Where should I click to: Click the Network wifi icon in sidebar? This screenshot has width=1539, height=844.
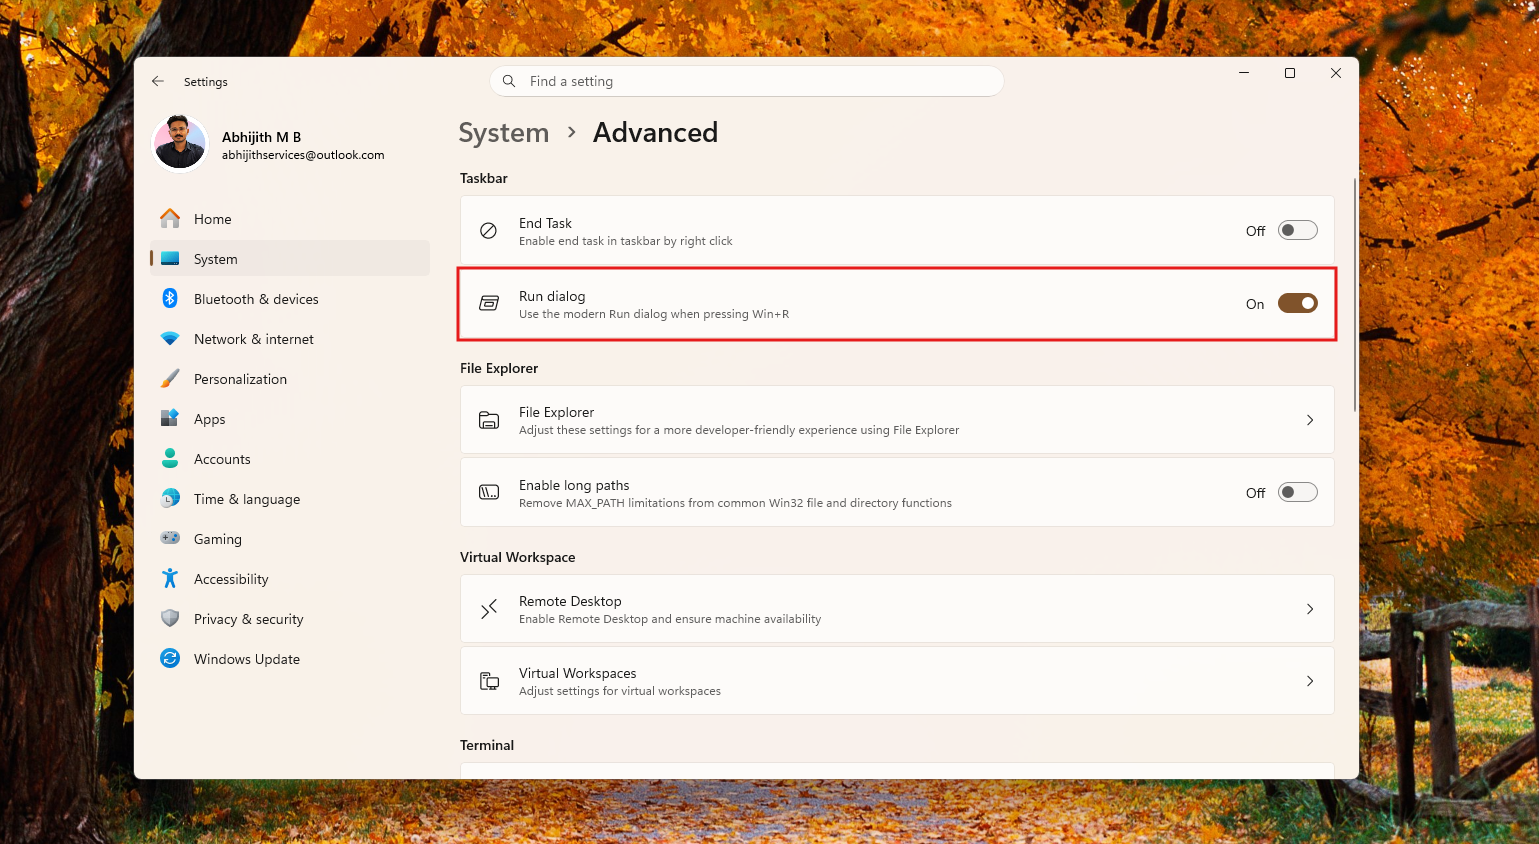pos(170,339)
